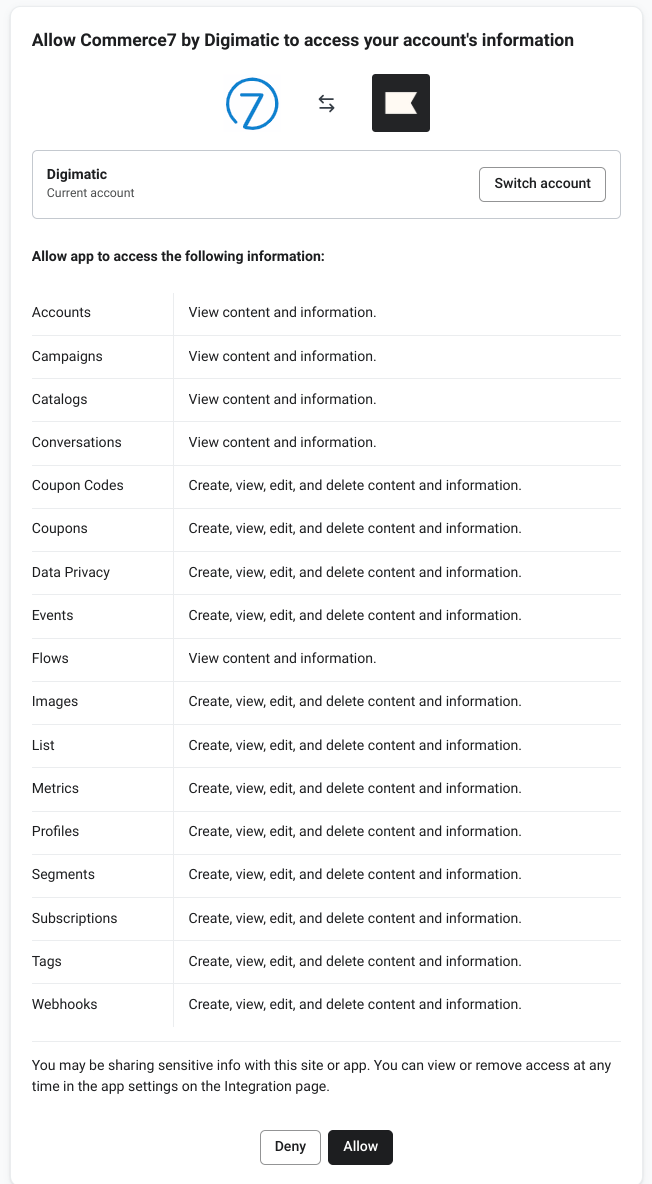
Task: Click the Digimatic current account name
Action: [x=77, y=175]
